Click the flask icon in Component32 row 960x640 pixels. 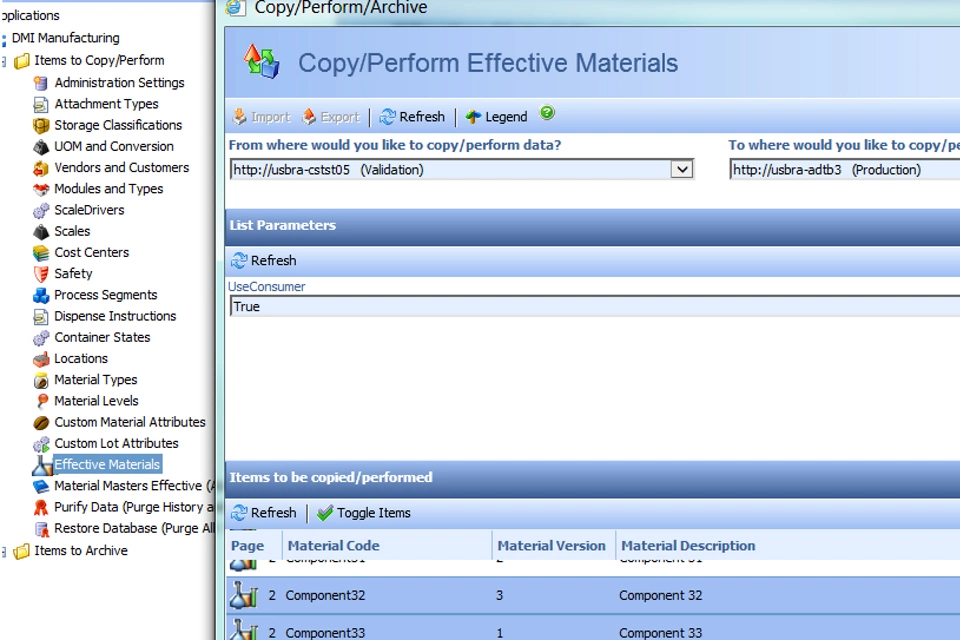point(243,595)
